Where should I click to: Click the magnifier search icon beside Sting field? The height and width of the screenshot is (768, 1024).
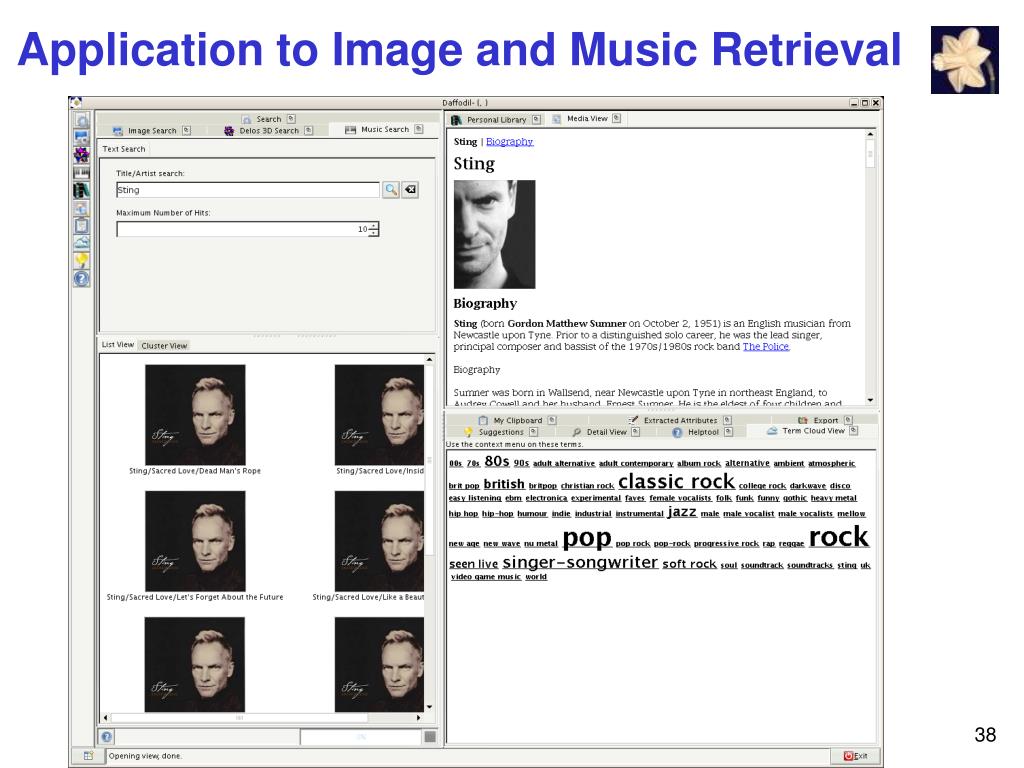[391, 189]
